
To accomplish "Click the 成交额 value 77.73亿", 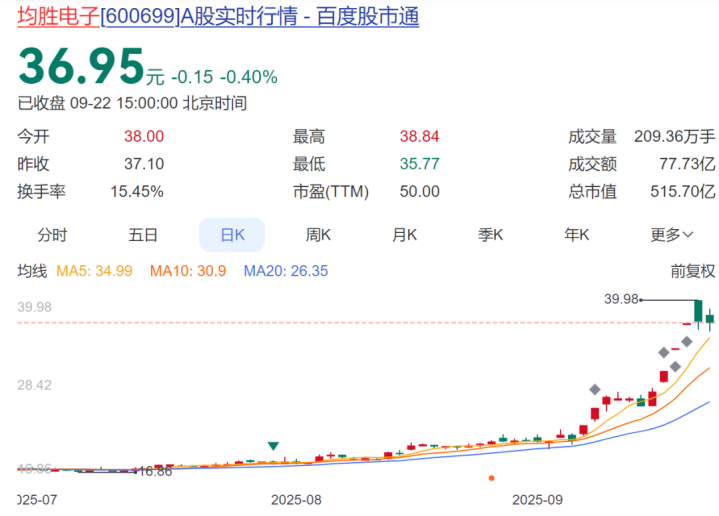I will tap(687, 164).
